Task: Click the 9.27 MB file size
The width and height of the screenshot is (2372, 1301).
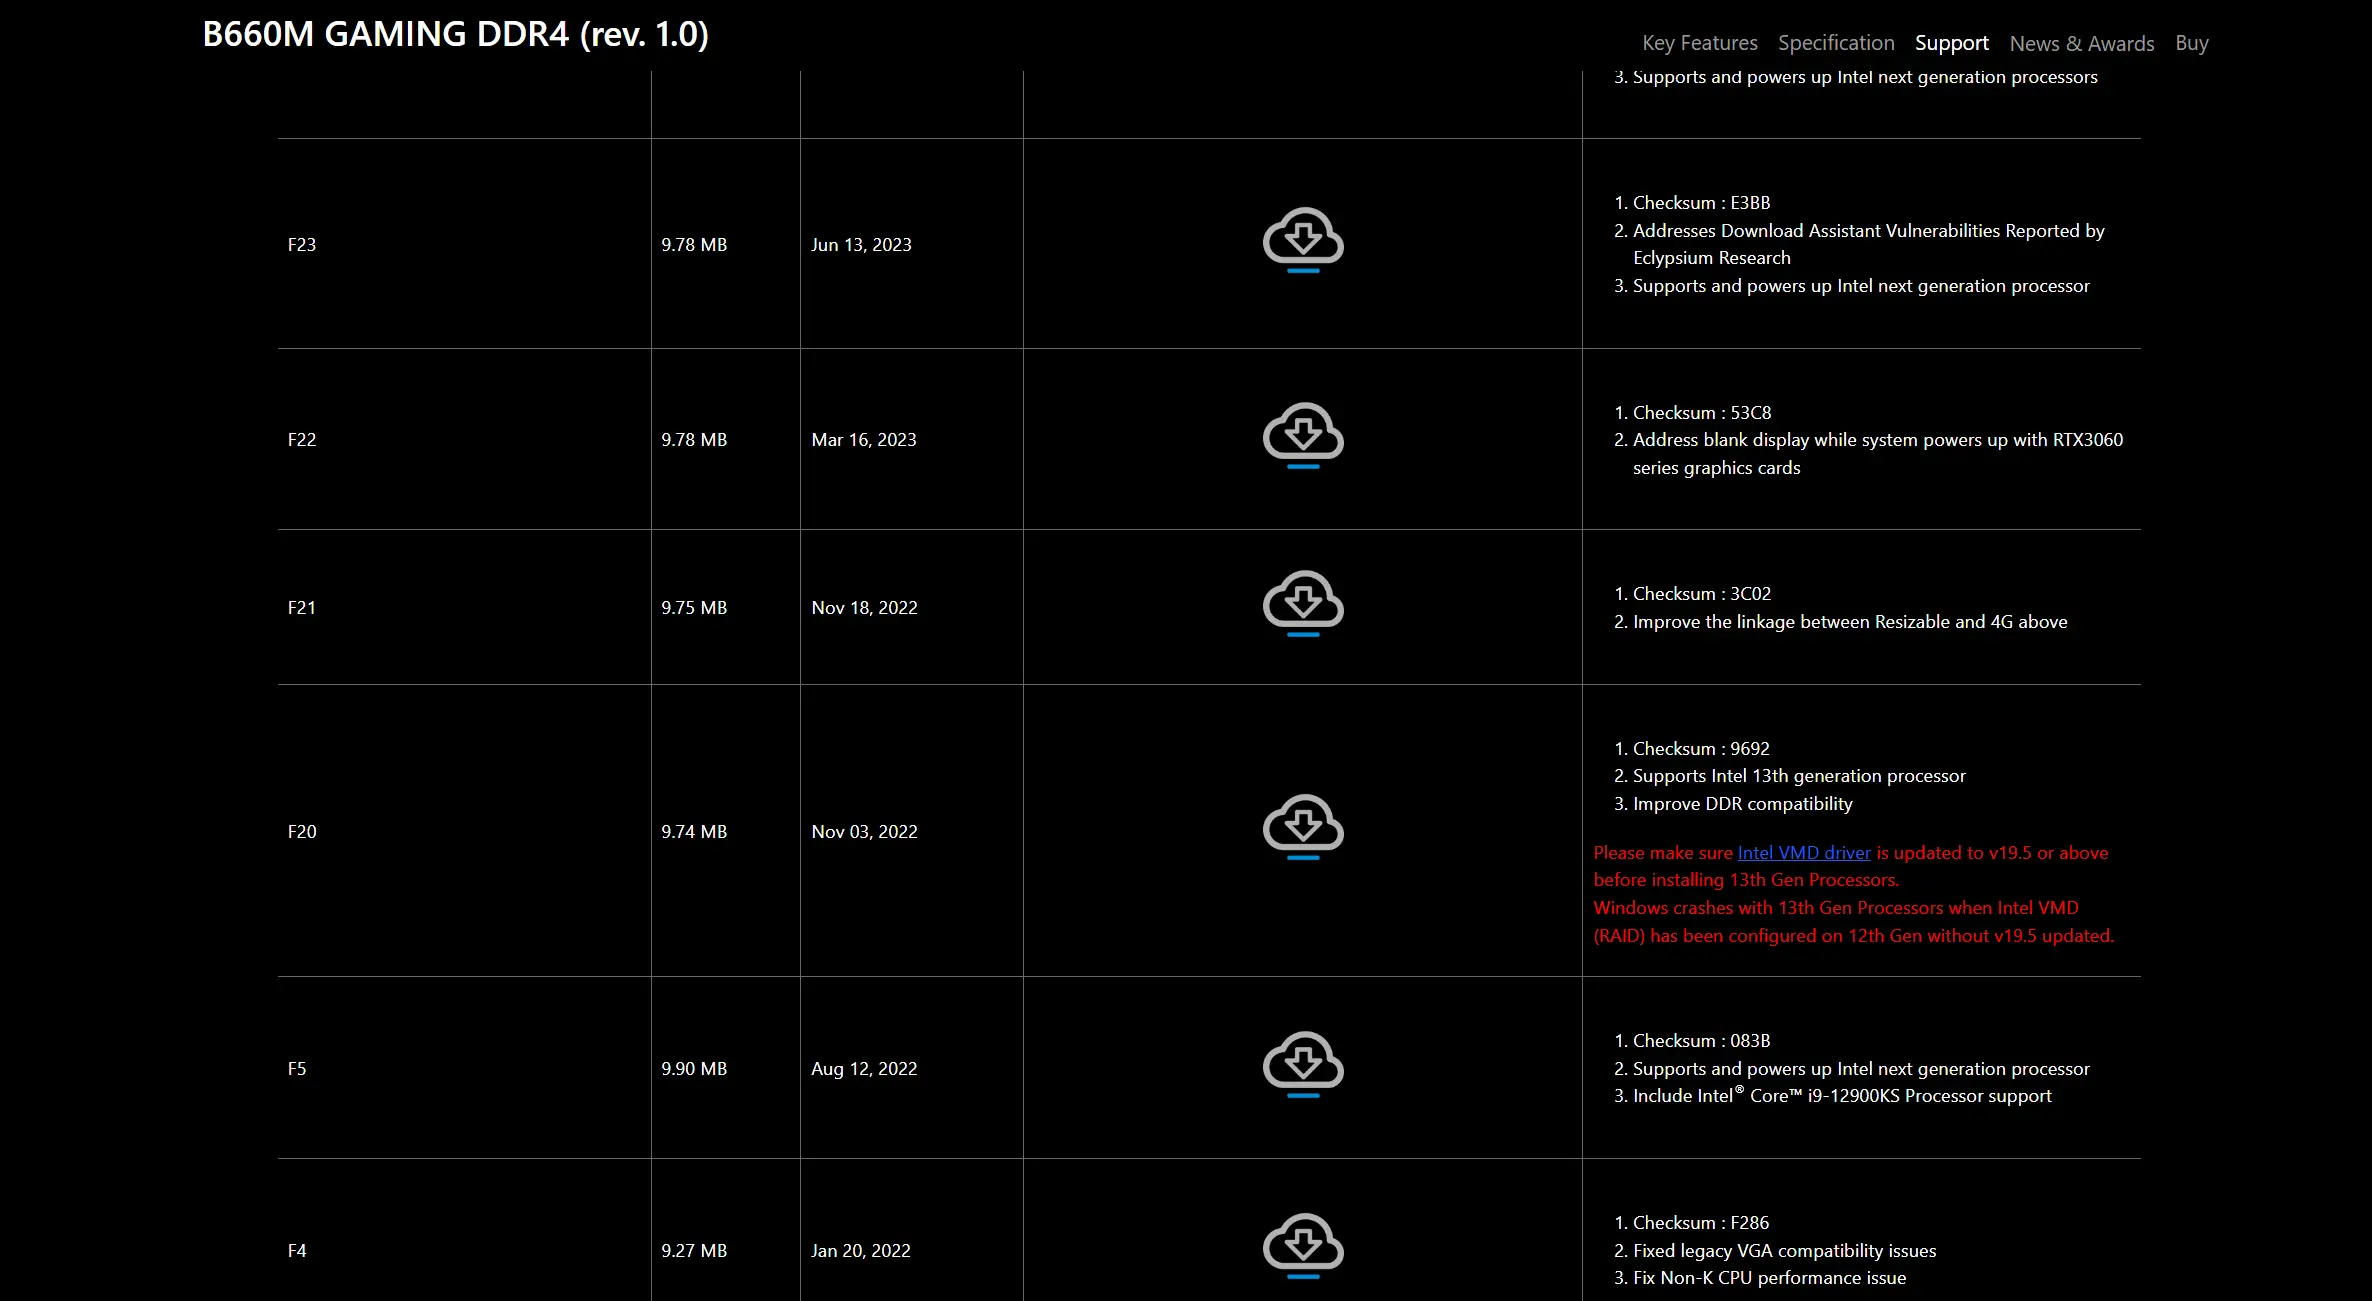Action: pos(694,1251)
